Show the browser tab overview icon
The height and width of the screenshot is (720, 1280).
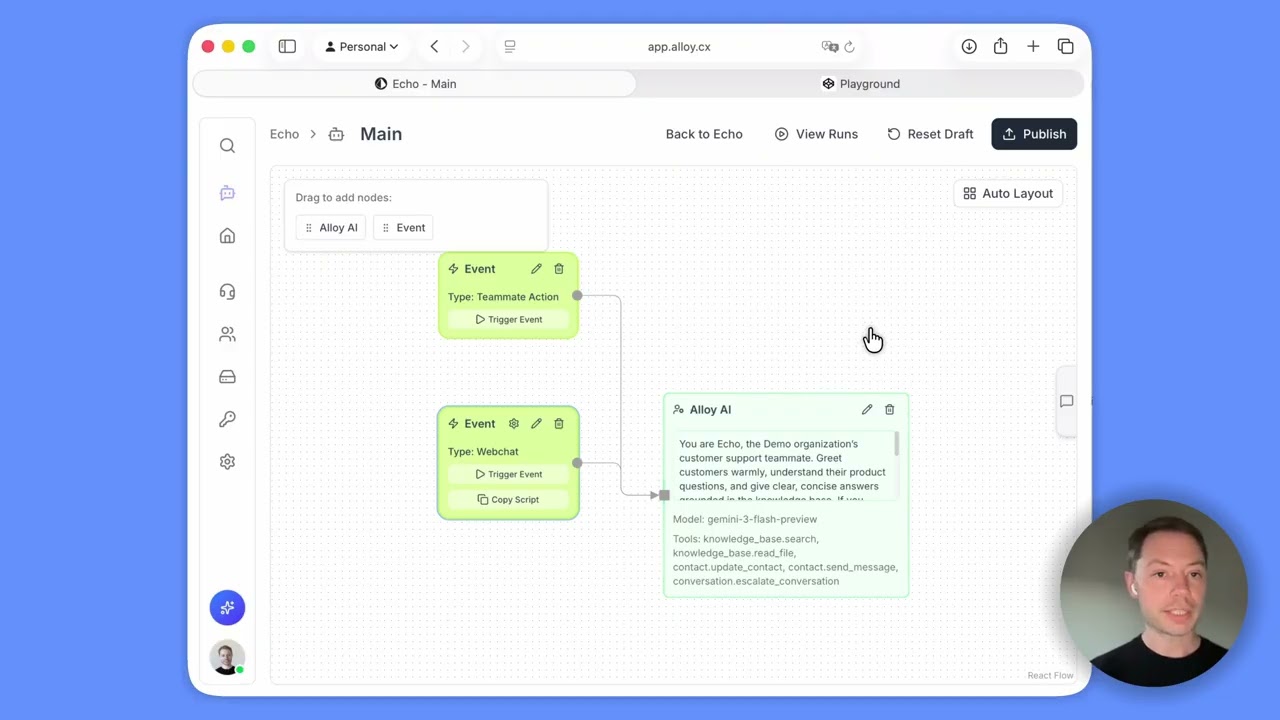click(x=1066, y=46)
